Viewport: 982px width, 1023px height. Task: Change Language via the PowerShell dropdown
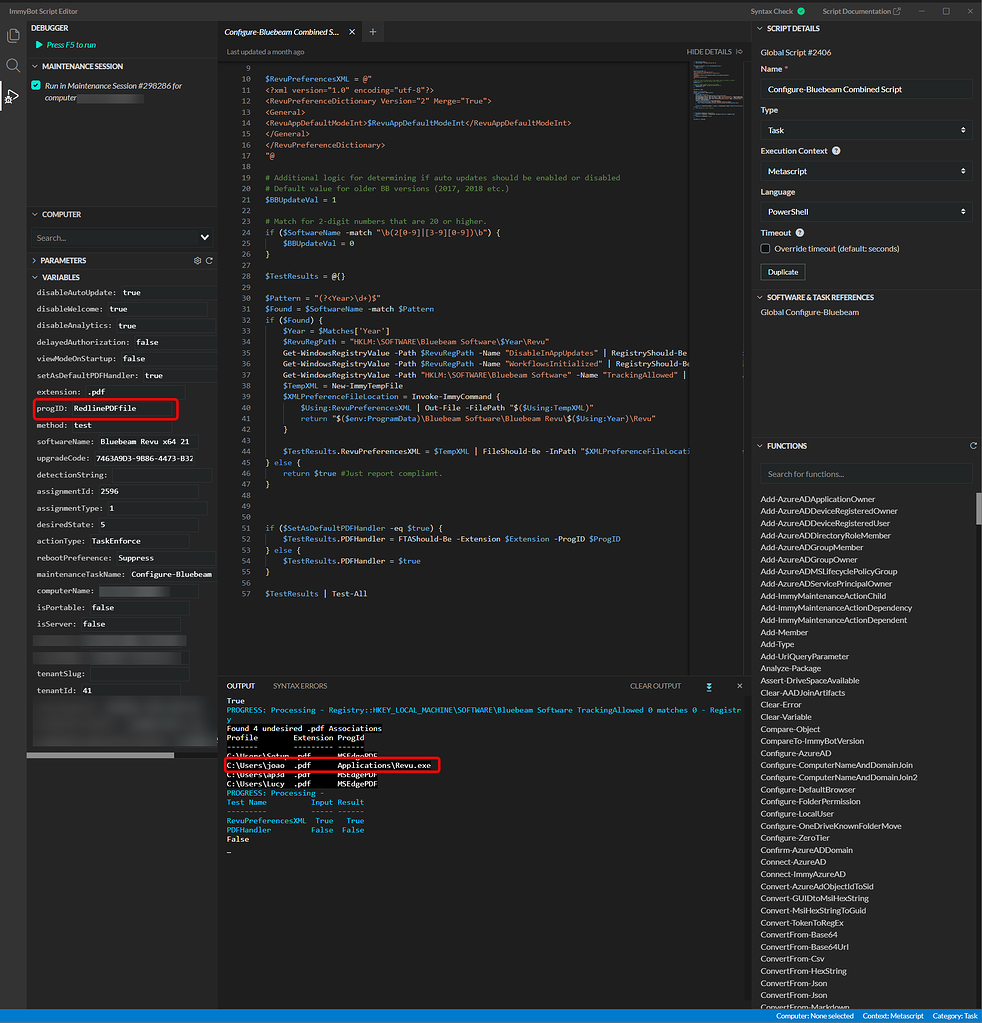pos(865,213)
